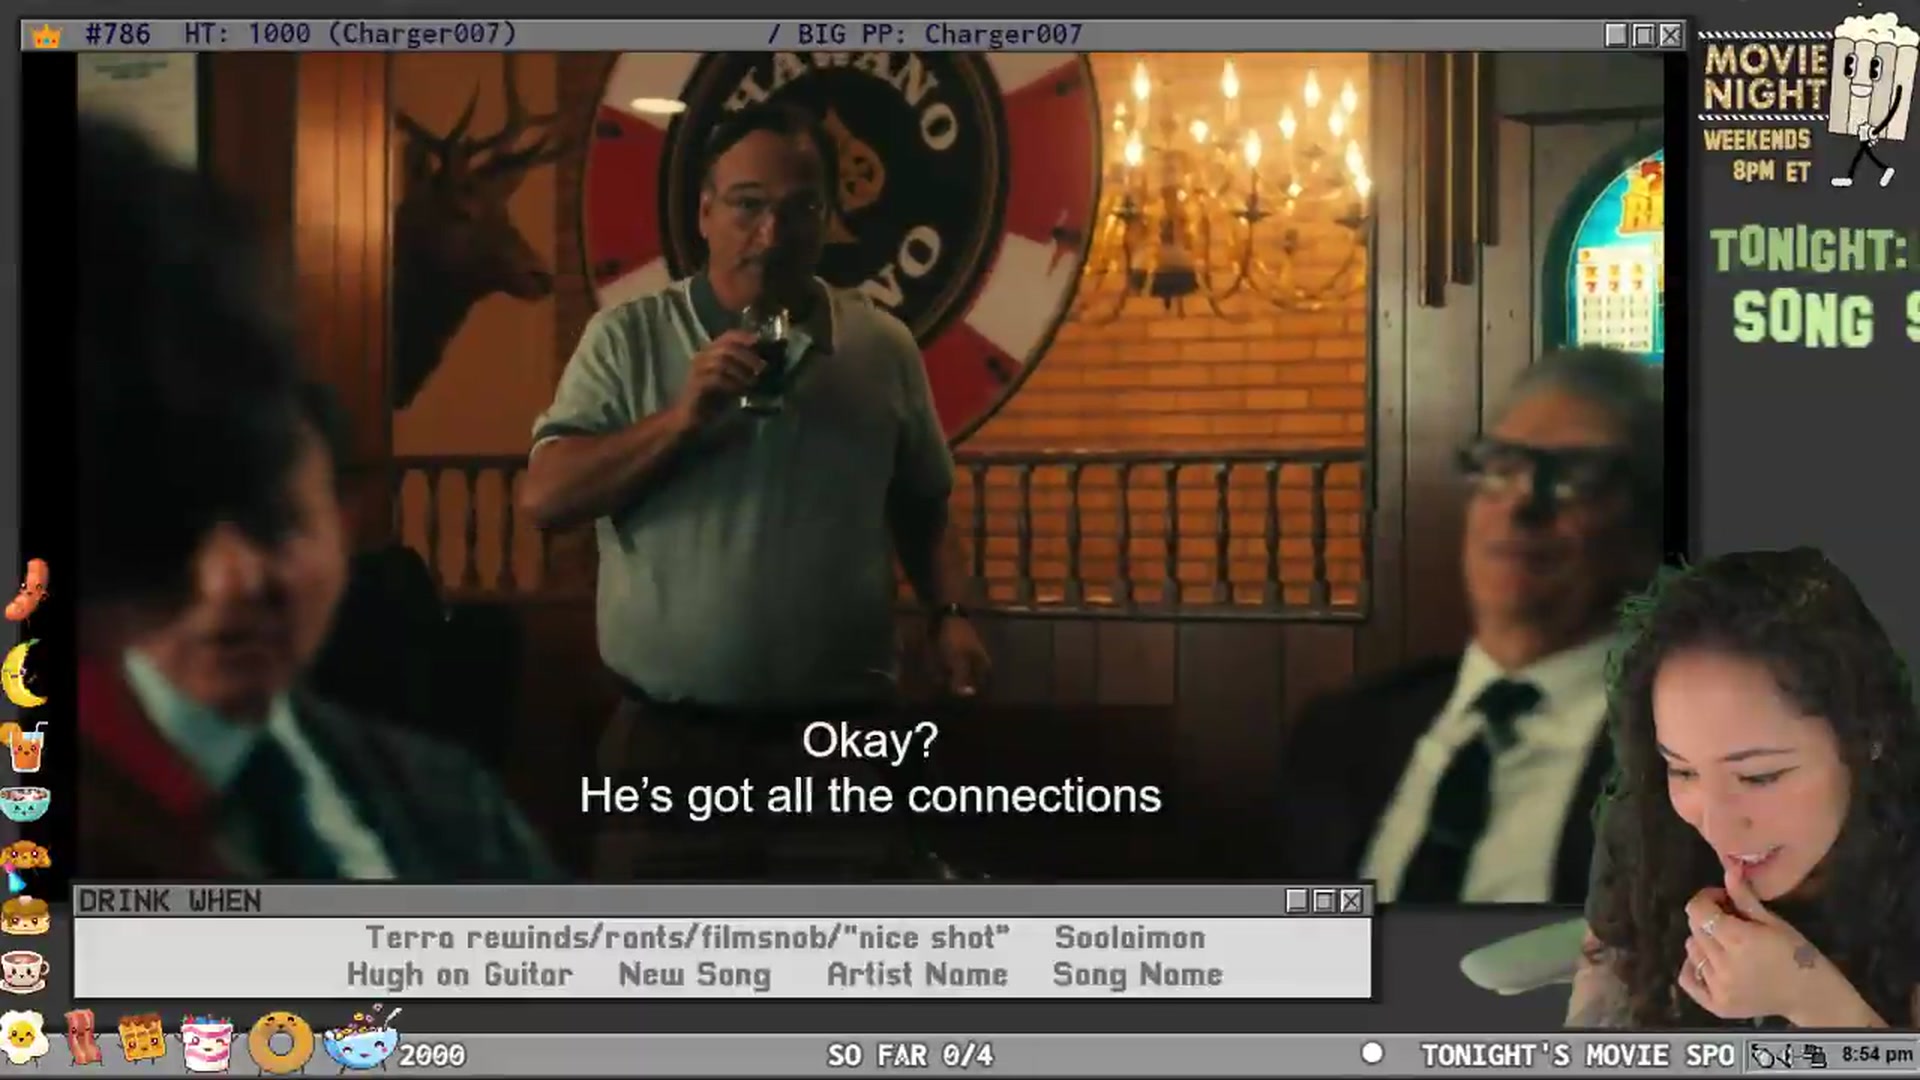Image resolution: width=1920 pixels, height=1080 pixels.
Task: Click the "Soolaimon" drink rule
Action: pos(1130,938)
